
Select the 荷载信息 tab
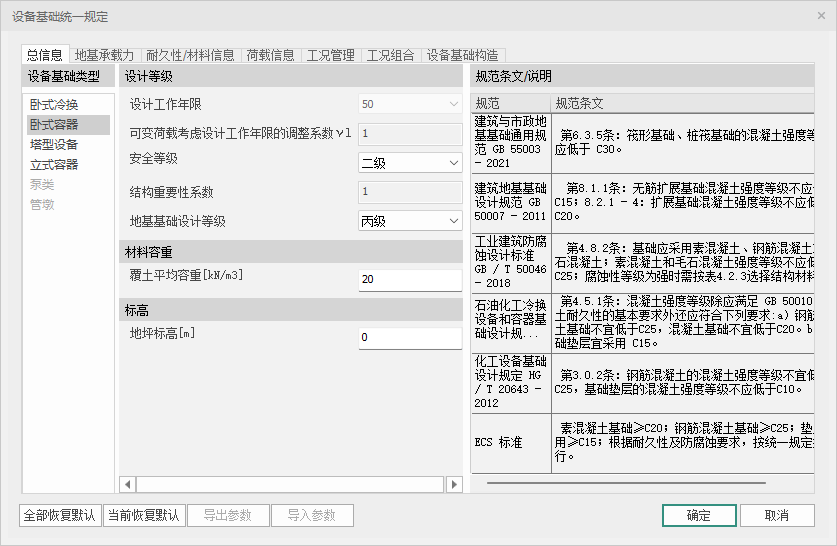270,55
